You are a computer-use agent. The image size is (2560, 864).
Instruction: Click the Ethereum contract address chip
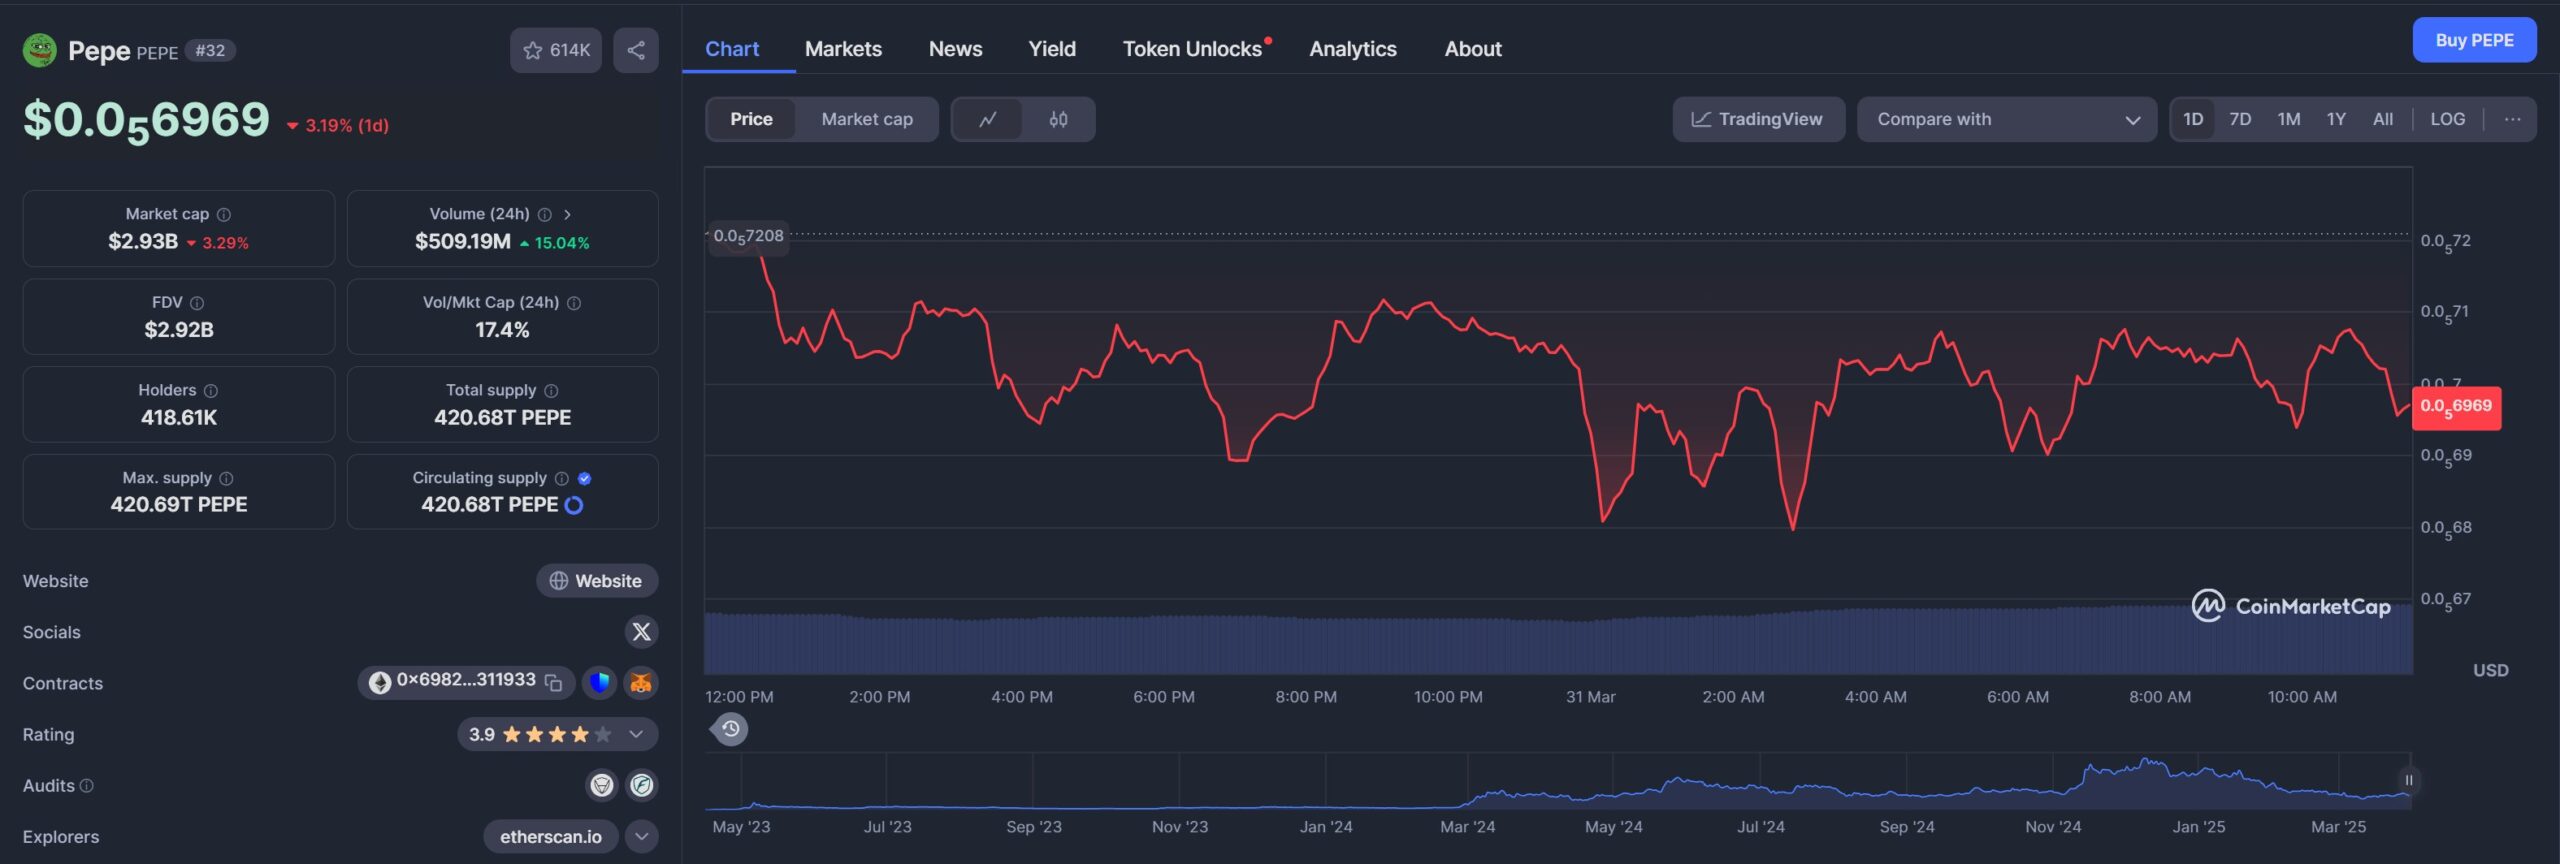point(466,682)
